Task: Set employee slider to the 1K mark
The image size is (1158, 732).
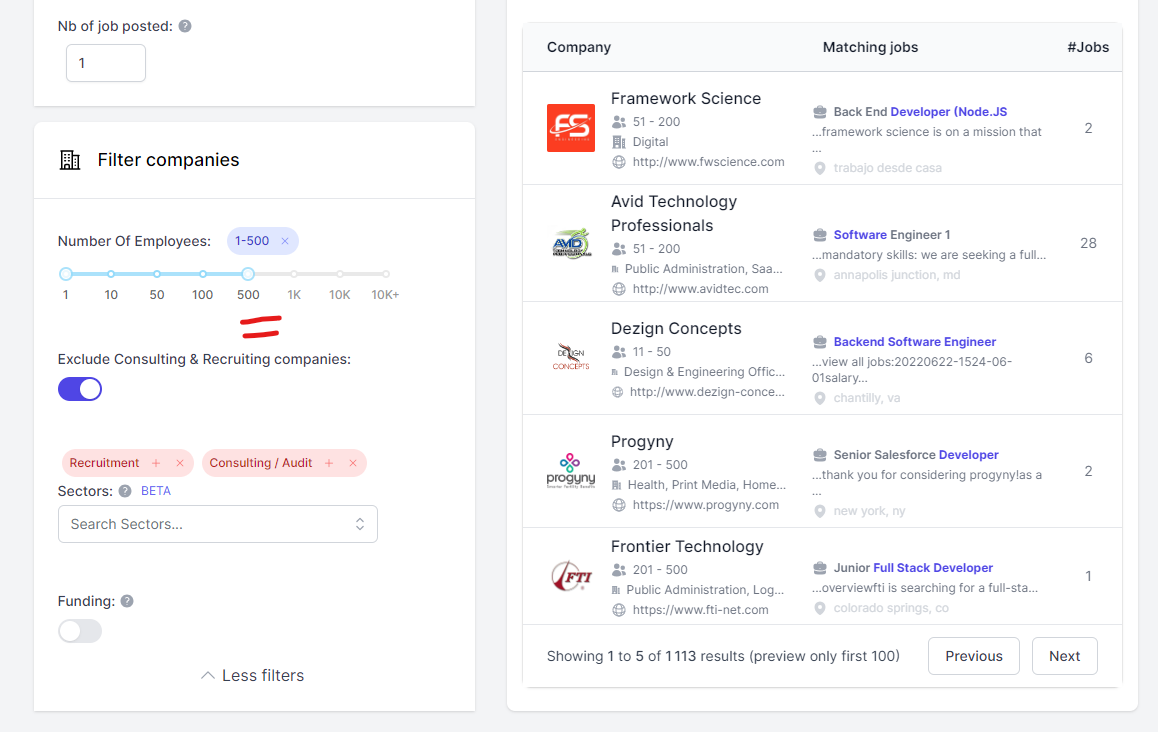Action: (x=294, y=274)
